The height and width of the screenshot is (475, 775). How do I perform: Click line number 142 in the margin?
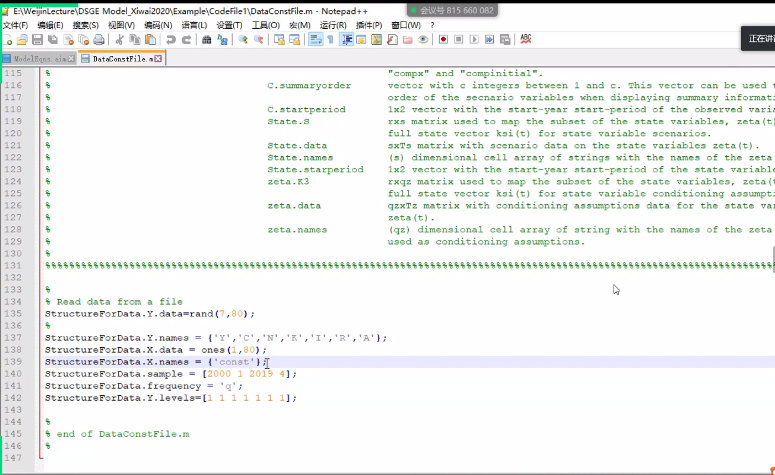click(13, 398)
